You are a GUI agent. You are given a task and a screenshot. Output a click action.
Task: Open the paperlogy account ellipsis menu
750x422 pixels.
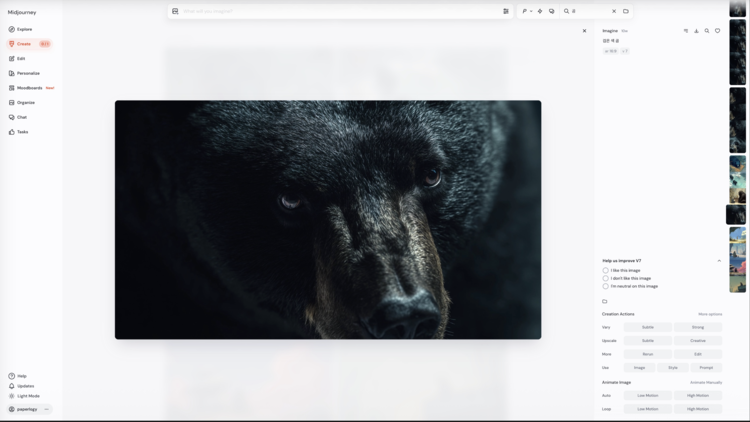[x=46, y=410]
